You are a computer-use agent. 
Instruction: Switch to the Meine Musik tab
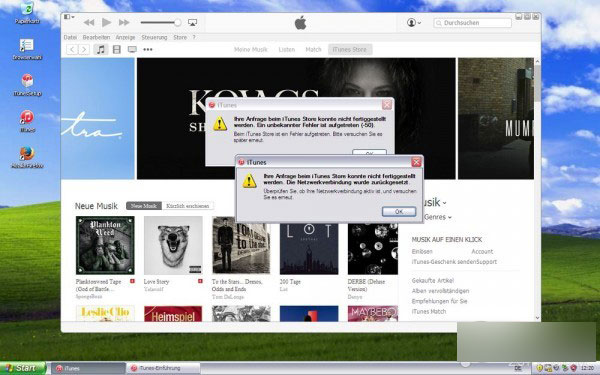(x=251, y=49)
